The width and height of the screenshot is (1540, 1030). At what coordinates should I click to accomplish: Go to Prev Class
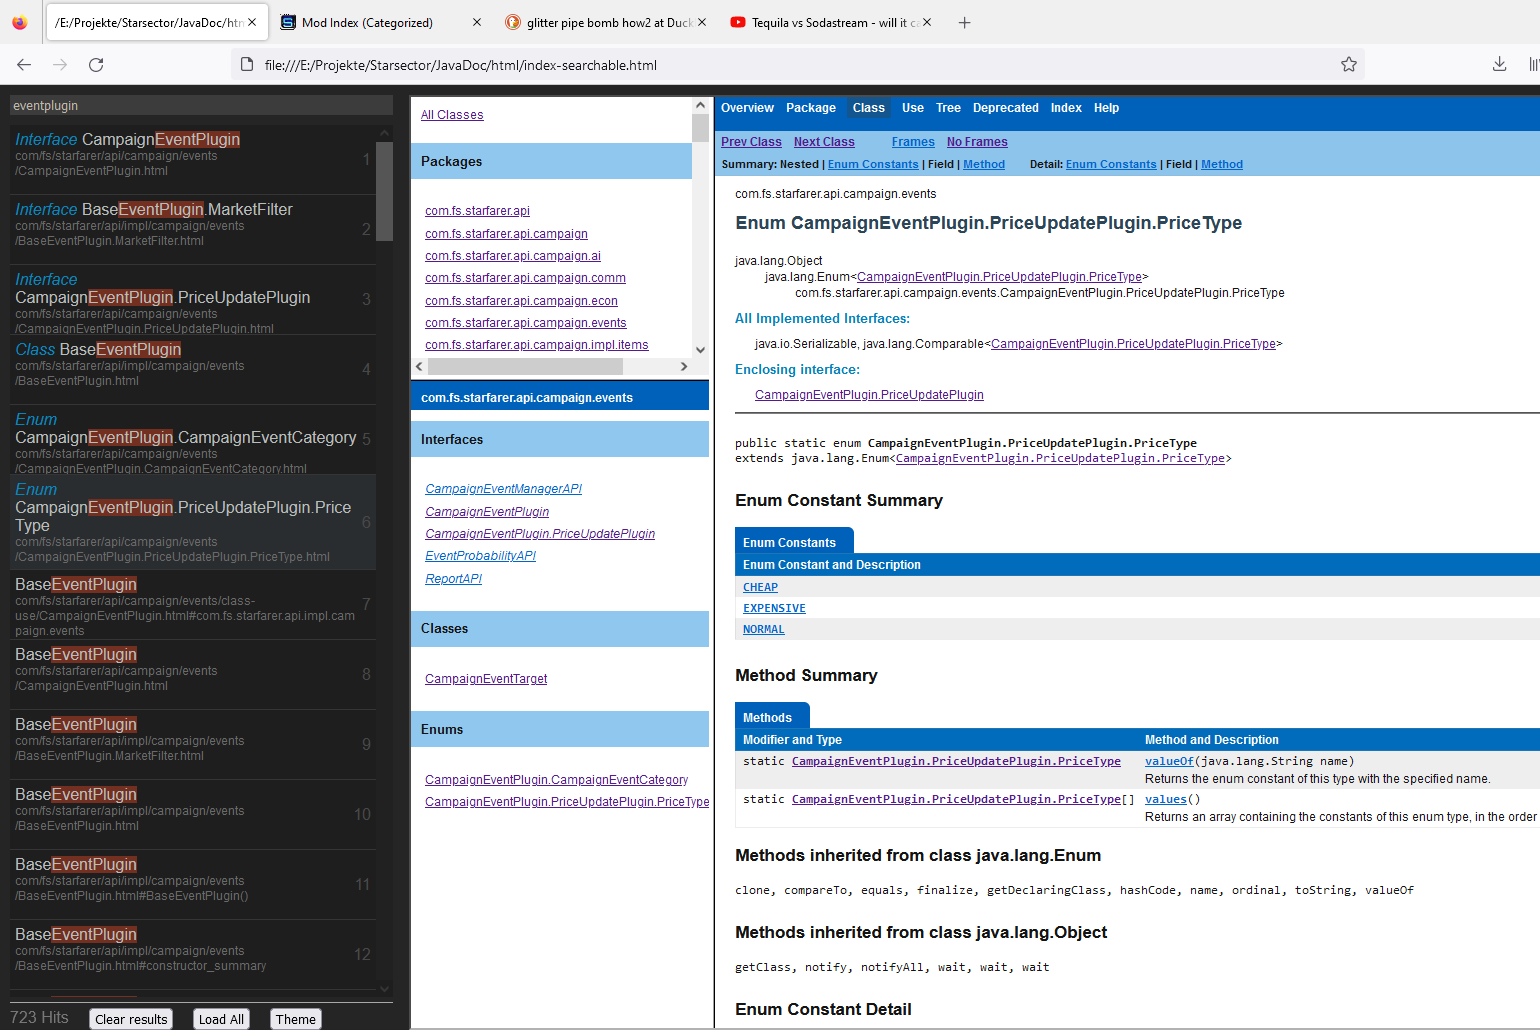(751, 142)
